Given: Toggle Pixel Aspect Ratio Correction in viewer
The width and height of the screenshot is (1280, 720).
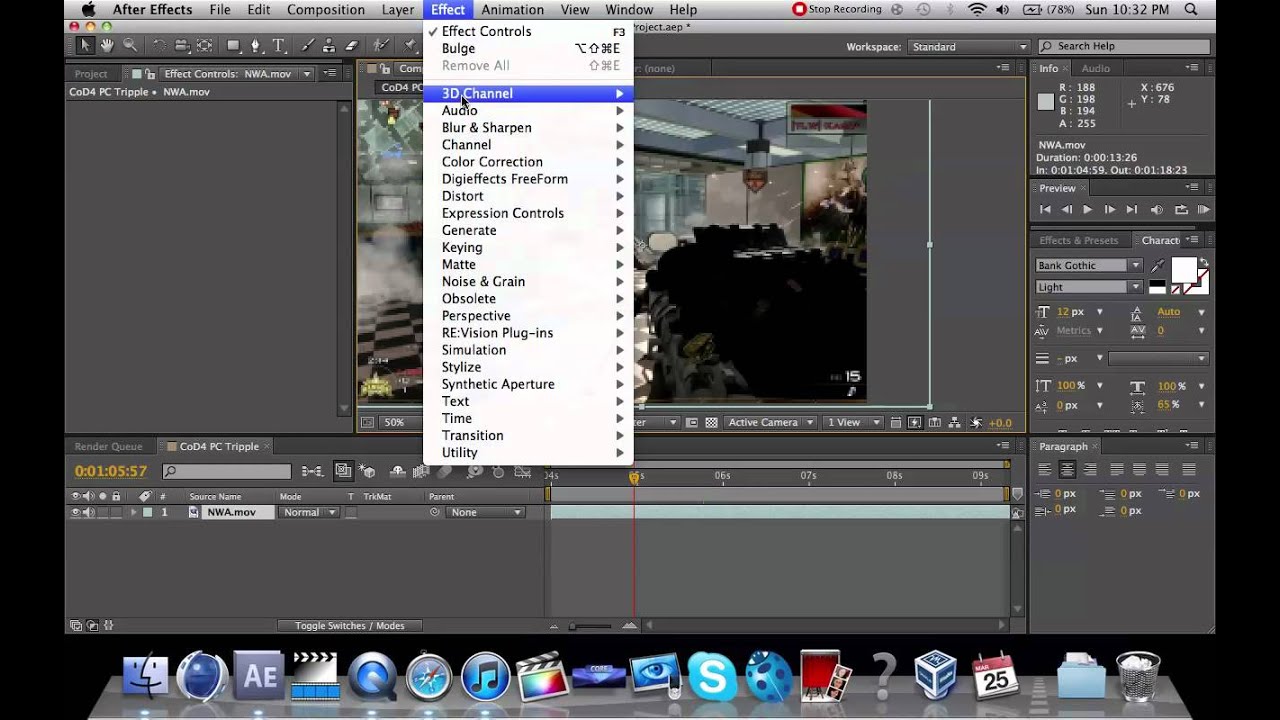Looking at the screenshot, I should (897, 422).
